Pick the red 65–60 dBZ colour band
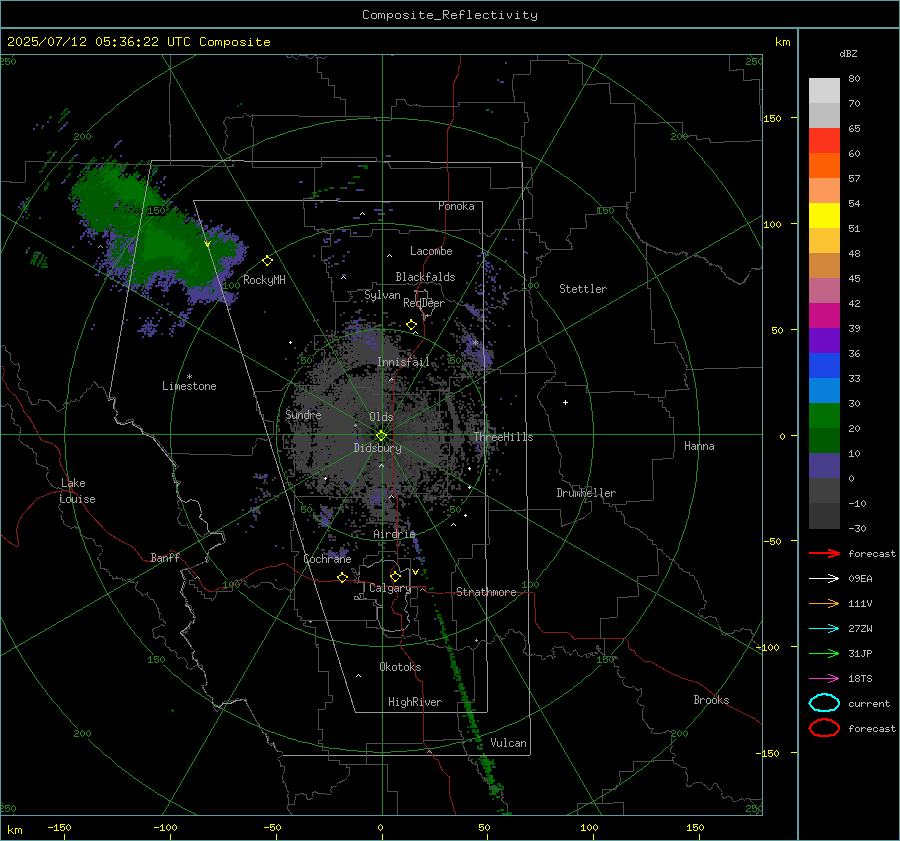The image size is (900, 841). point(824,141)
